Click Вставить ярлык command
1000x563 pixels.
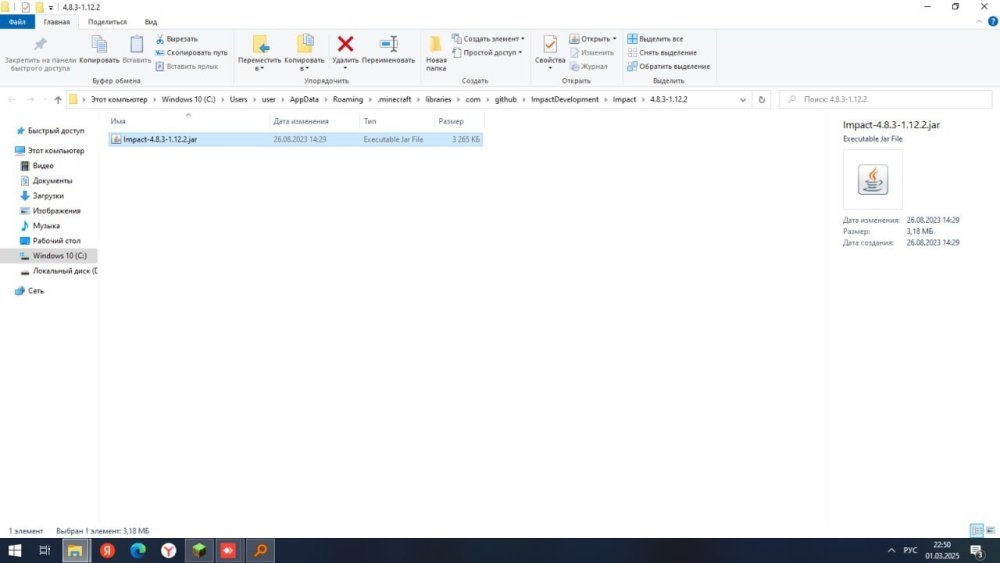187,66
